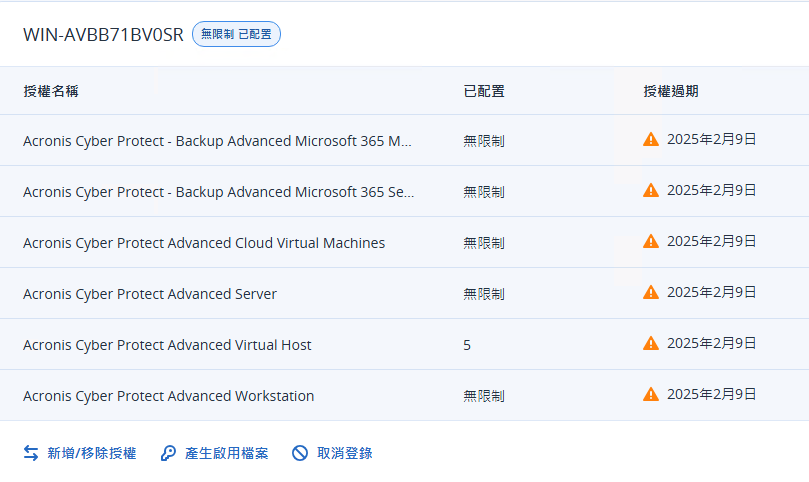809x482 pixels.
Task: Select Backup Advanced Microsoft 365 M... license name
Action: (x=217, y=141)
